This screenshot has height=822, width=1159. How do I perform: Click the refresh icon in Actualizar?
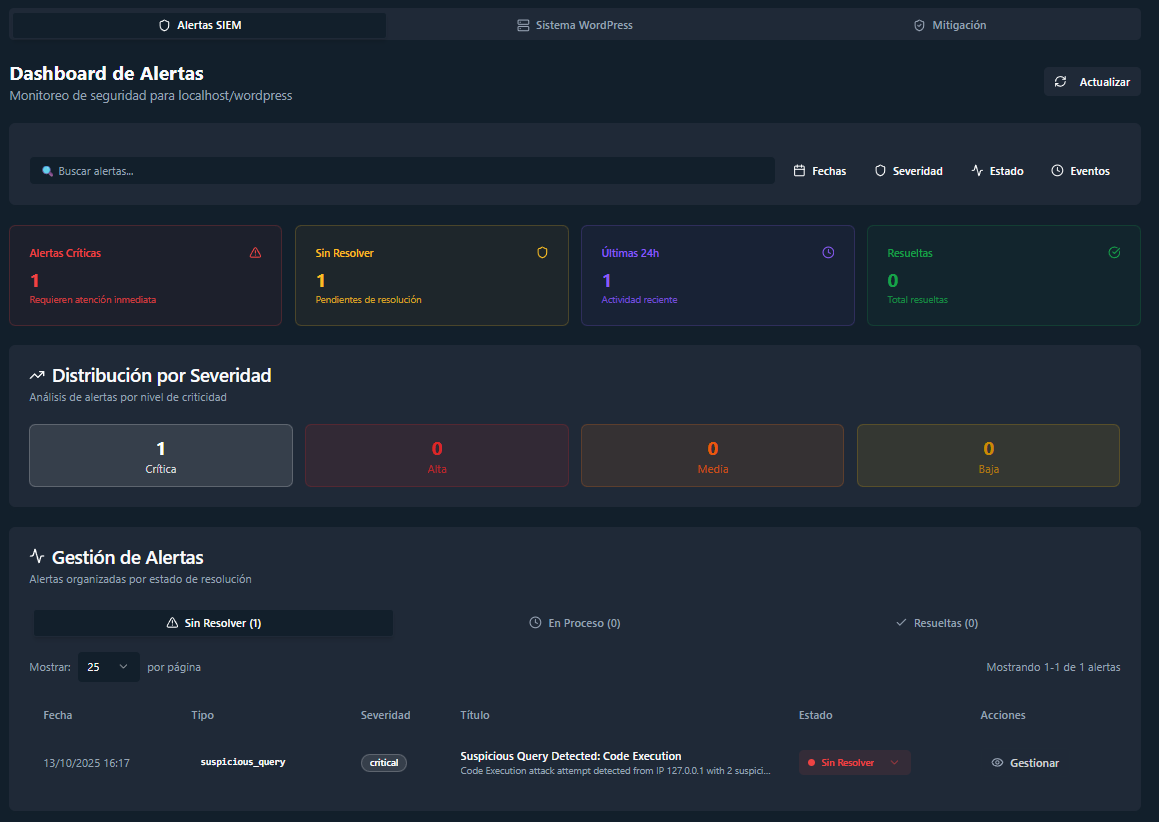[x=1061, y=81]
